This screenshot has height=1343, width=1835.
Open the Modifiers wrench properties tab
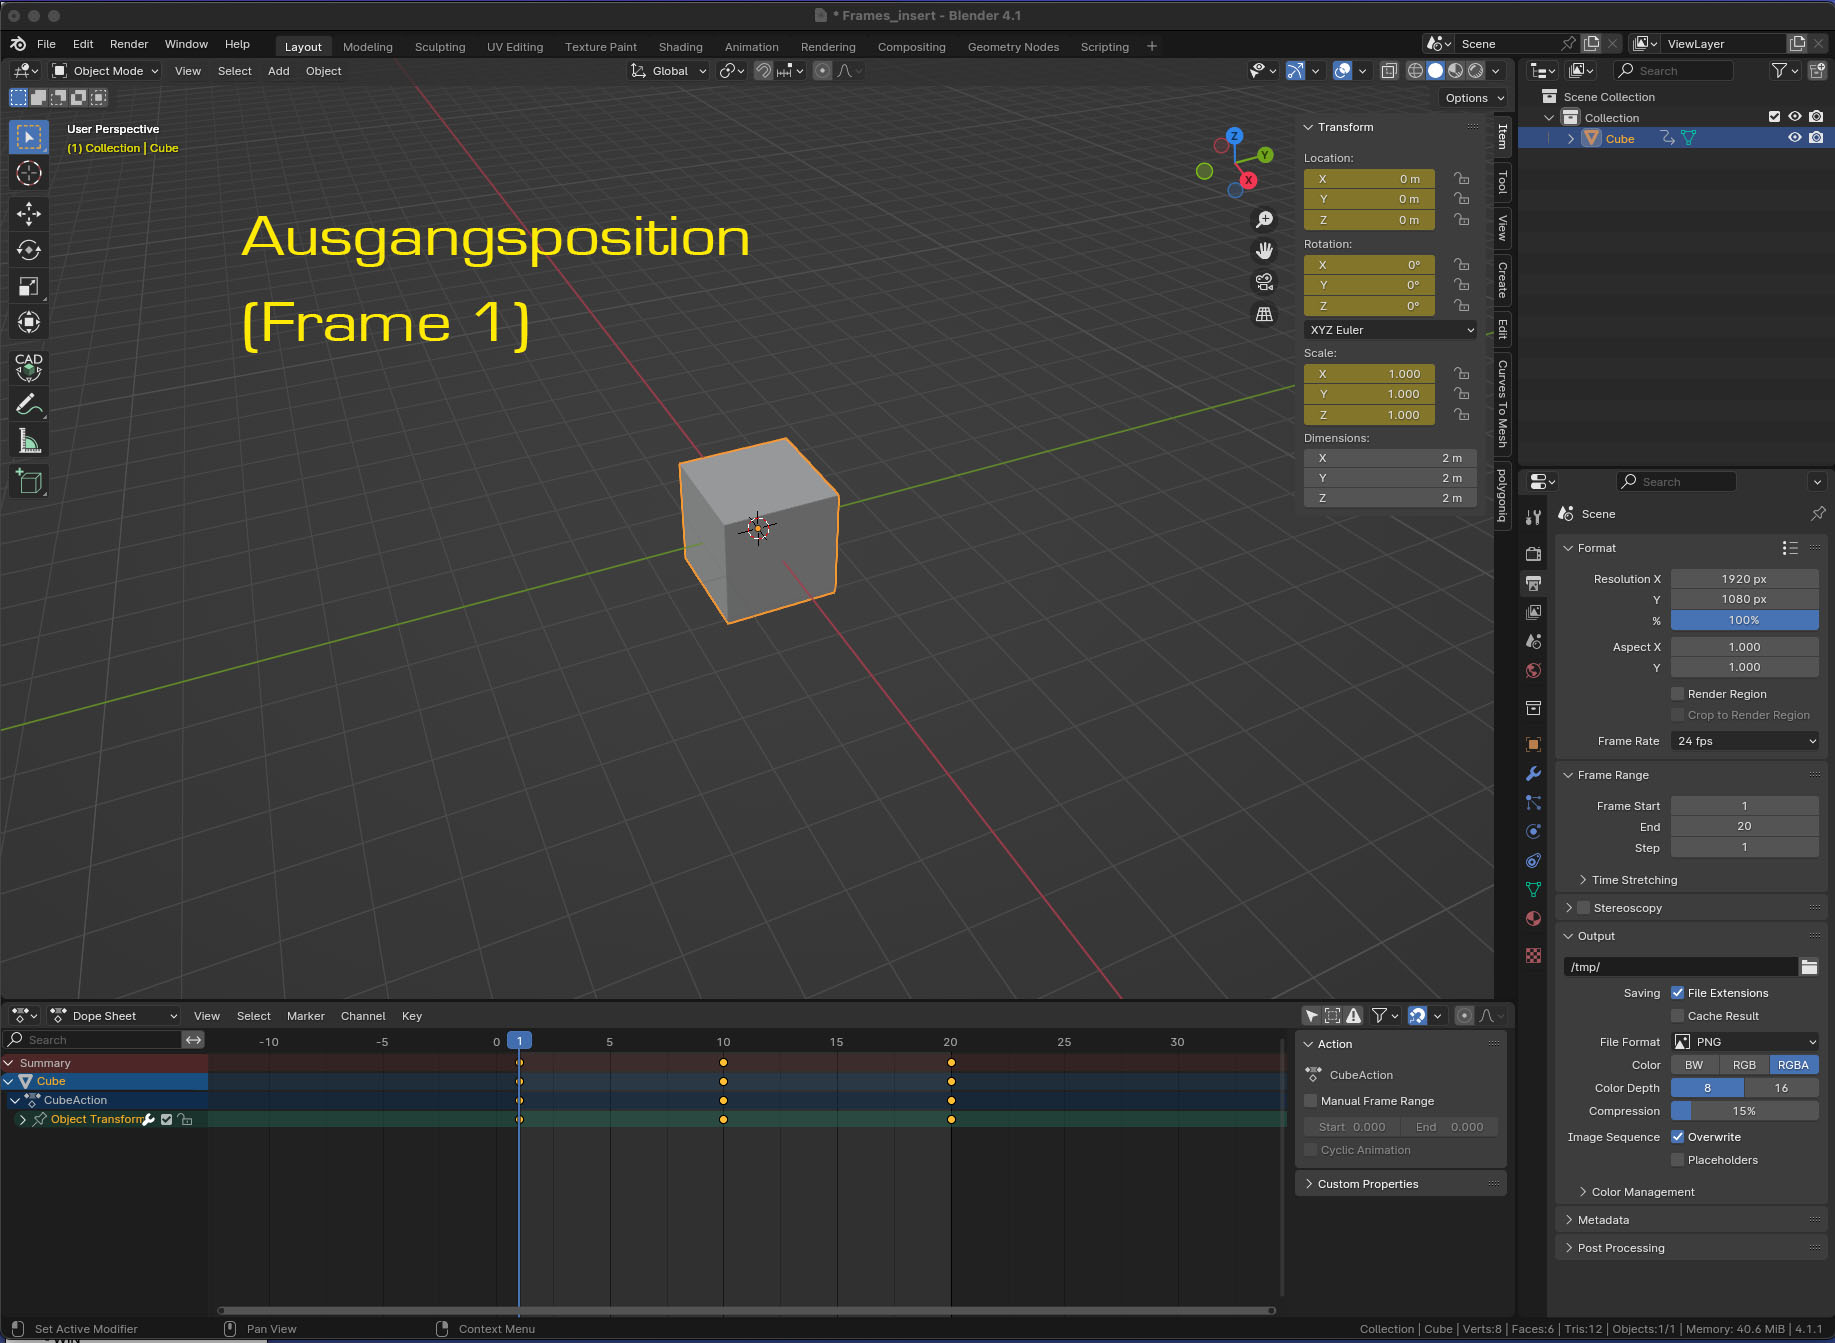pyautogui.click(x=1533, y=774)
